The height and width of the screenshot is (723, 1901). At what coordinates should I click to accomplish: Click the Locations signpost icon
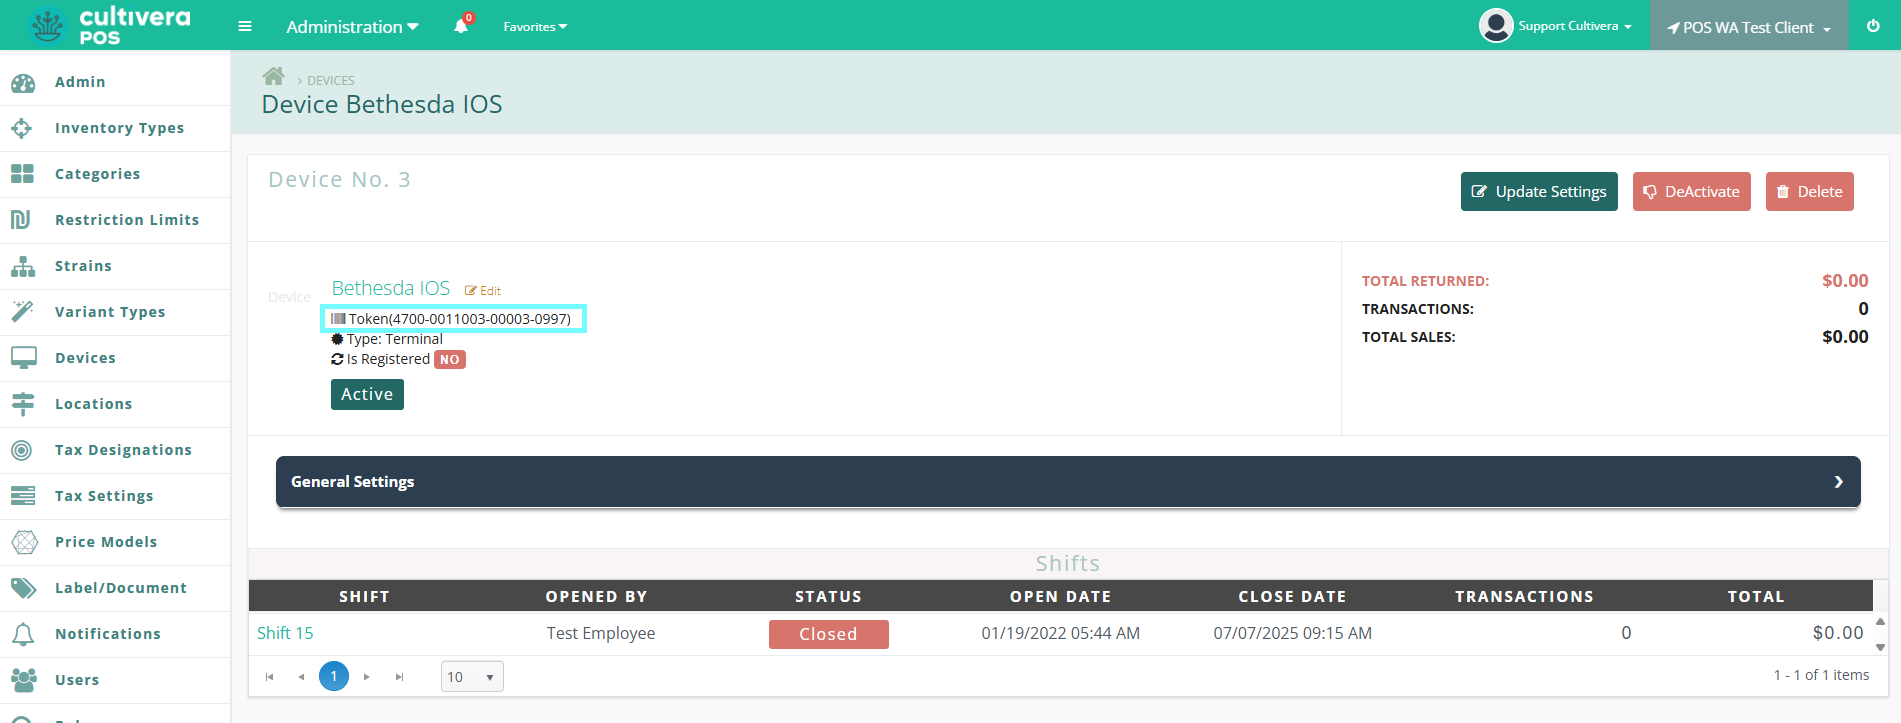(x=23, y=404)
